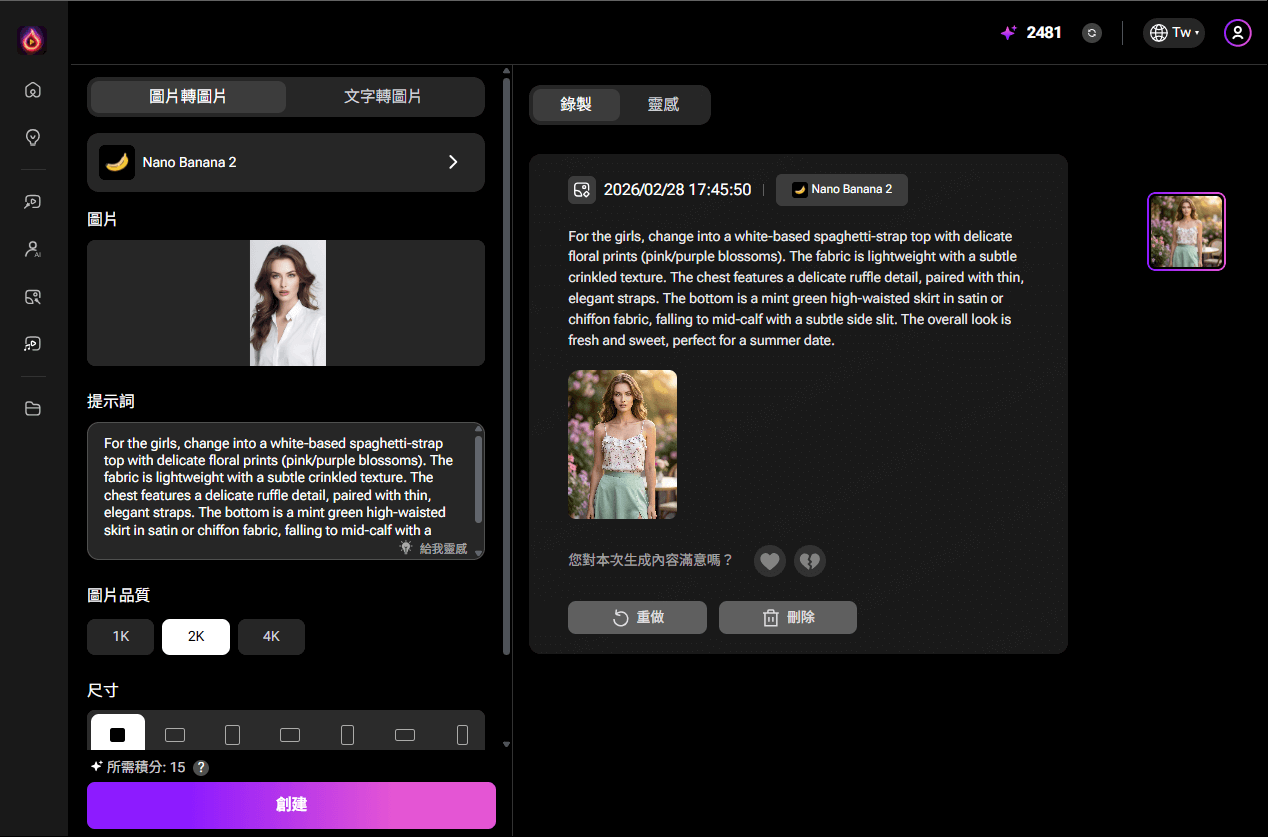Click the required credits help icon

pyautogui.click(x=201, y=768)
